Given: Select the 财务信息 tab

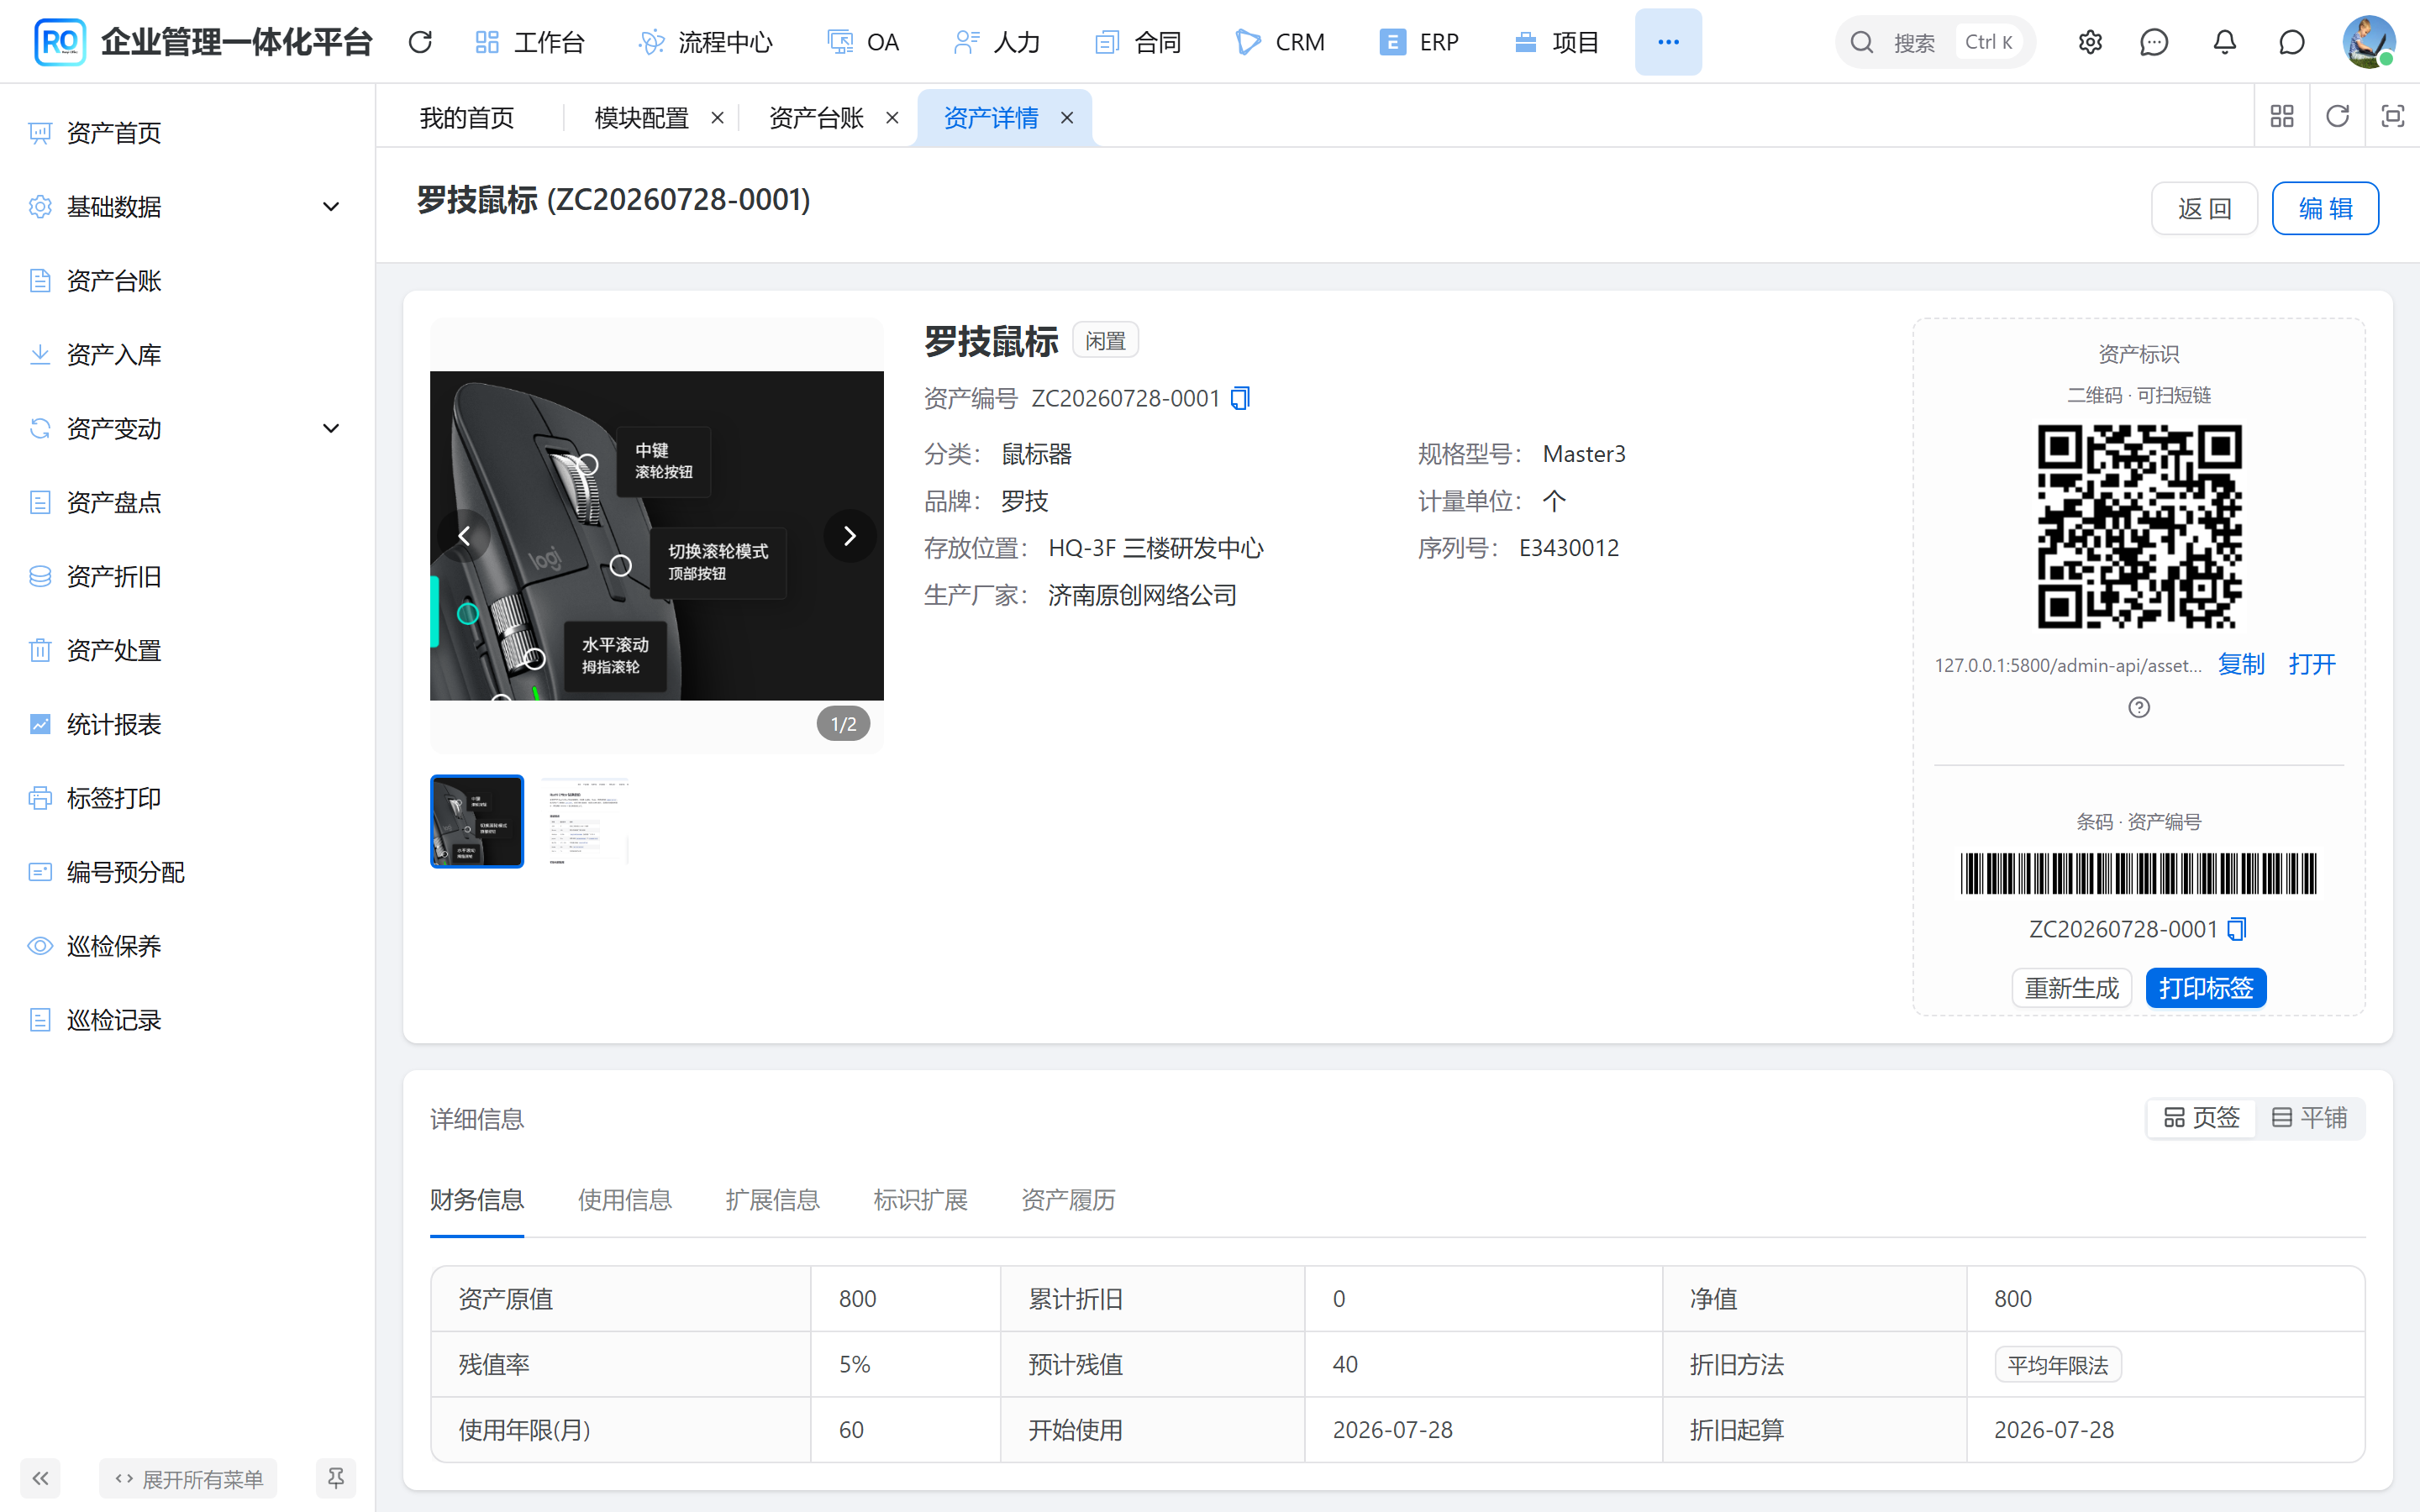Looking at the screenshot, I should coord(477,1200).
